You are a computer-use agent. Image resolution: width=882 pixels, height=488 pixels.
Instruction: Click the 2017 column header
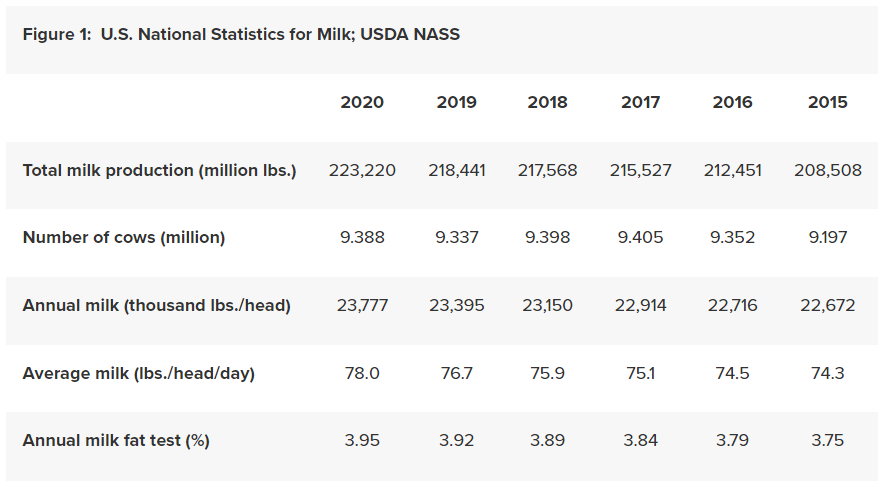point(641,102)
